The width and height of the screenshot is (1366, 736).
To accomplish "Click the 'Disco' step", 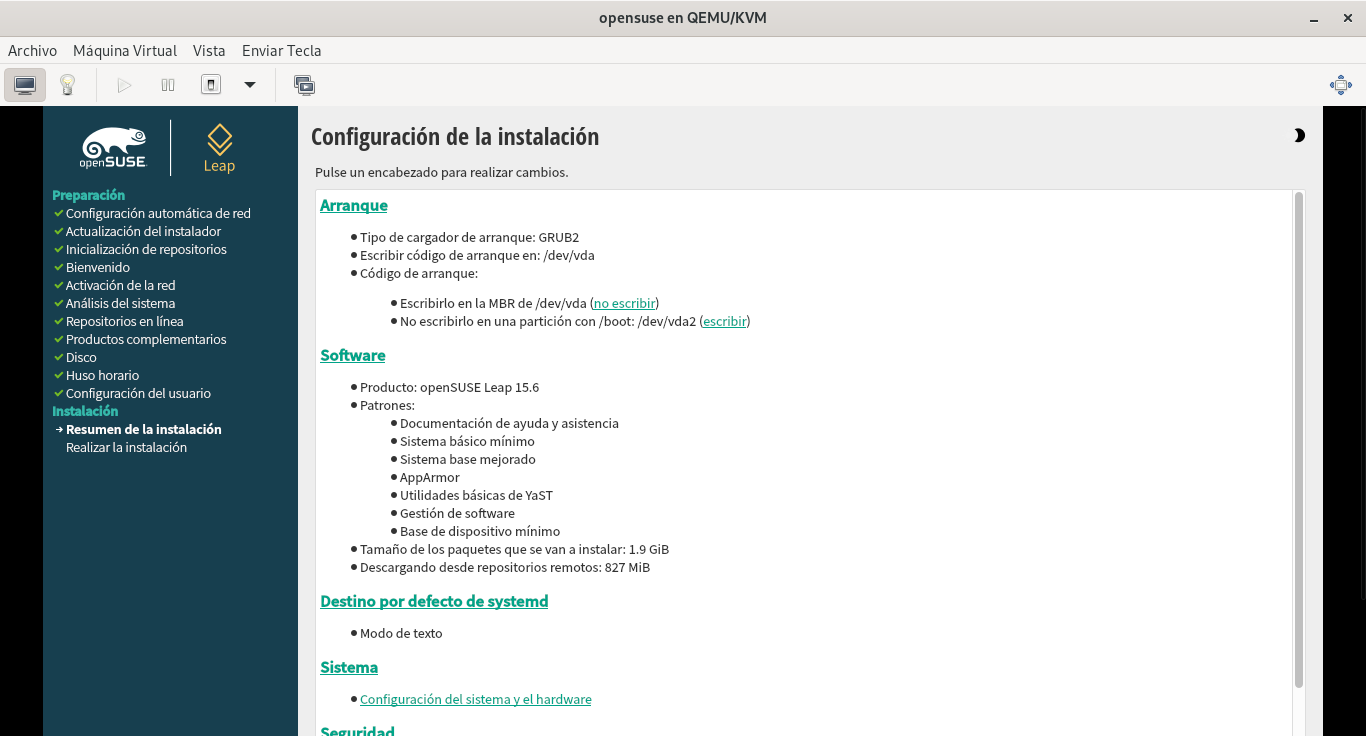I will pyautogui.click(x=81, y=357).
